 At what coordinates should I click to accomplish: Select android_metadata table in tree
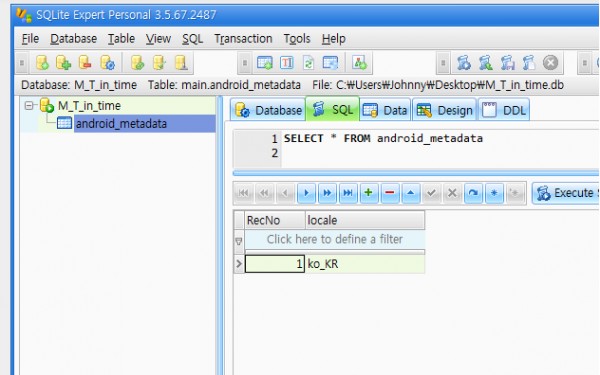click(121, 124)
